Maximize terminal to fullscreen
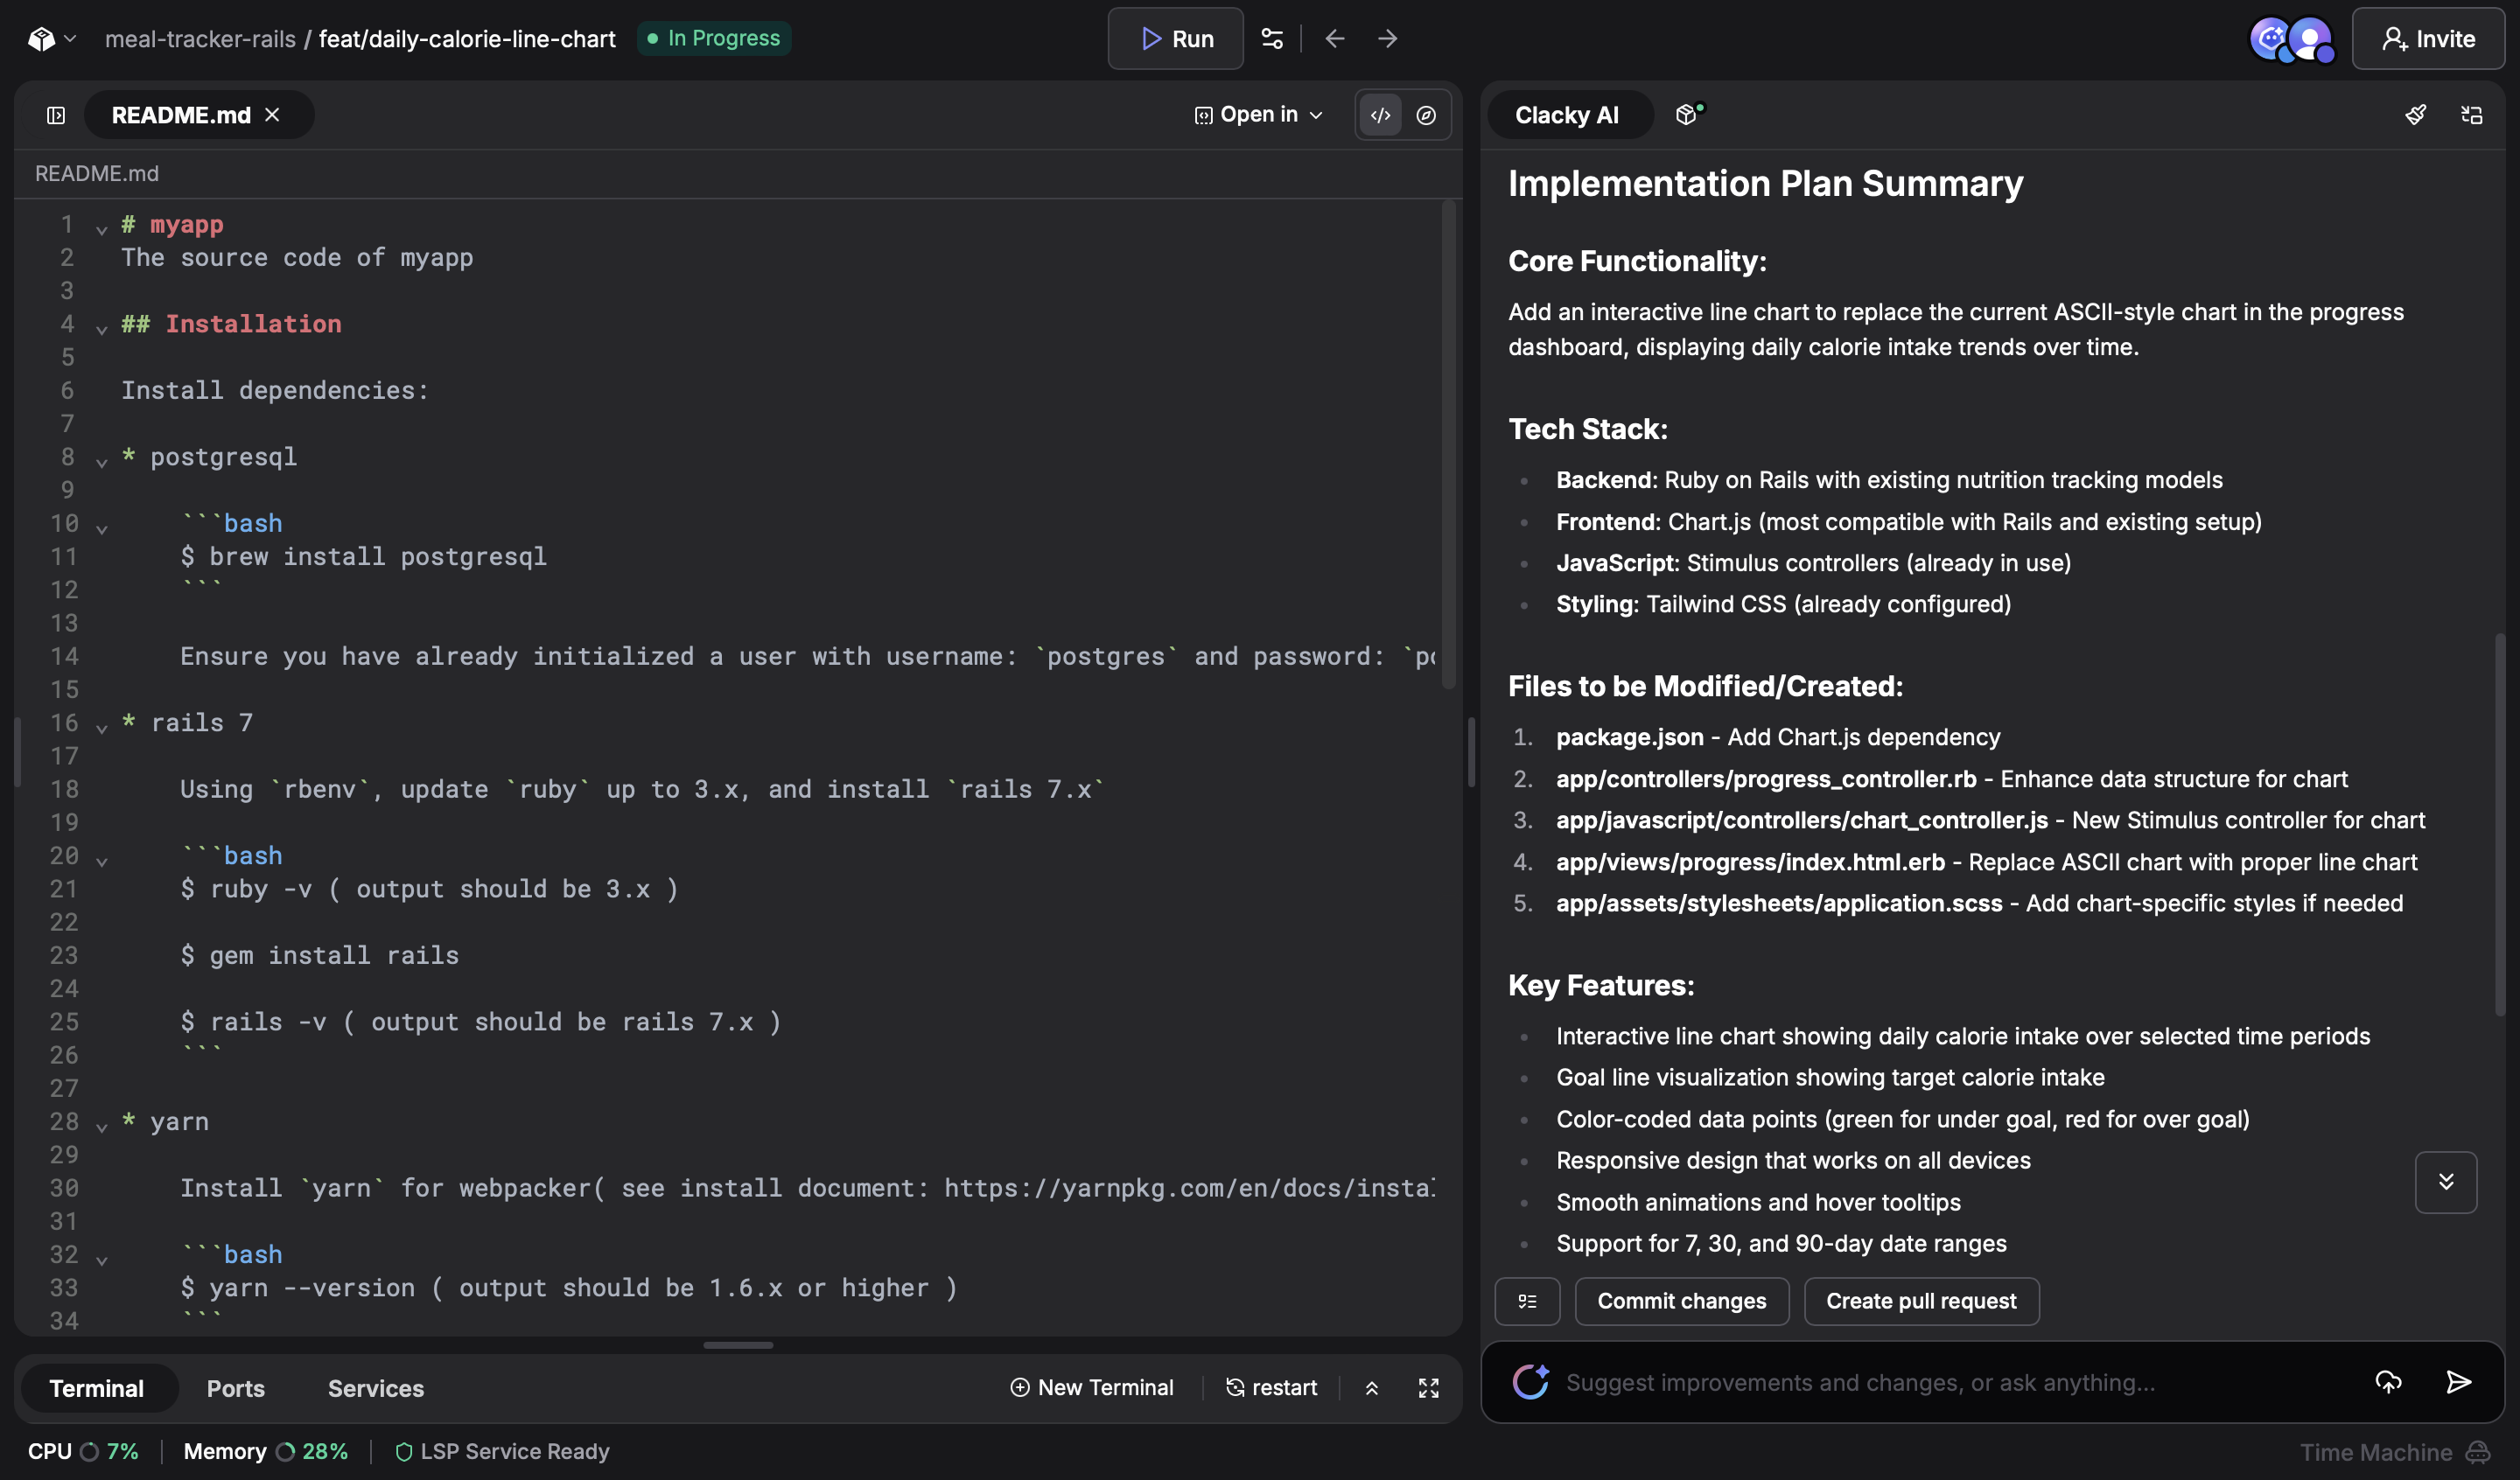2520x1480 pixels. pos(1428,1388)
